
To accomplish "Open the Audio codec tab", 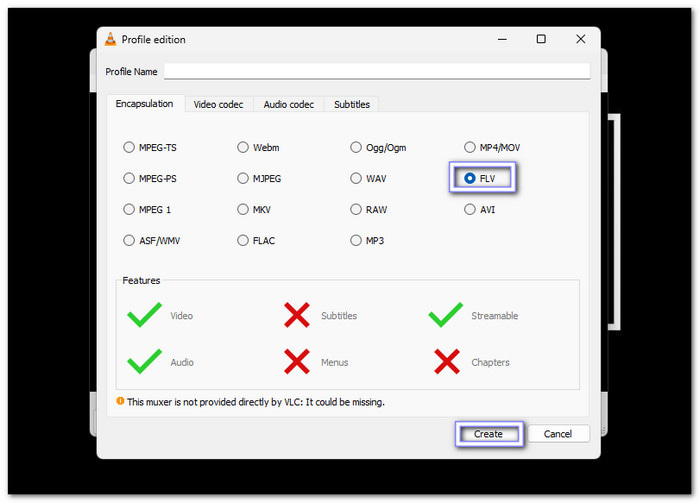I will [288, 104].
